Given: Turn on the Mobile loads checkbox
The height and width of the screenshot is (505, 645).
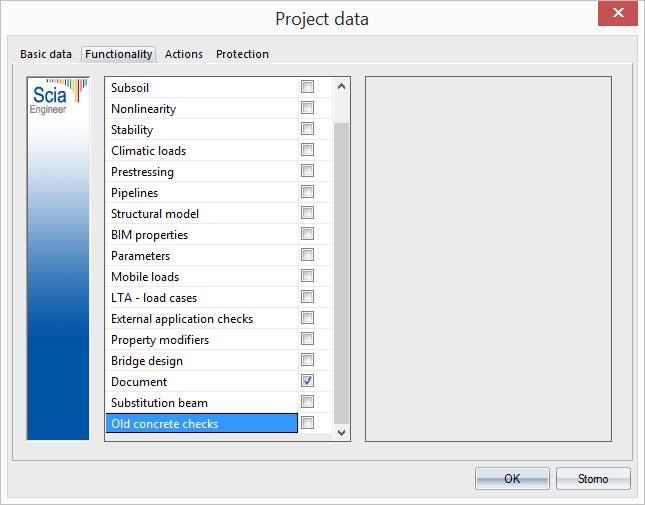Looking at the screenshot, I should (307, 276).
